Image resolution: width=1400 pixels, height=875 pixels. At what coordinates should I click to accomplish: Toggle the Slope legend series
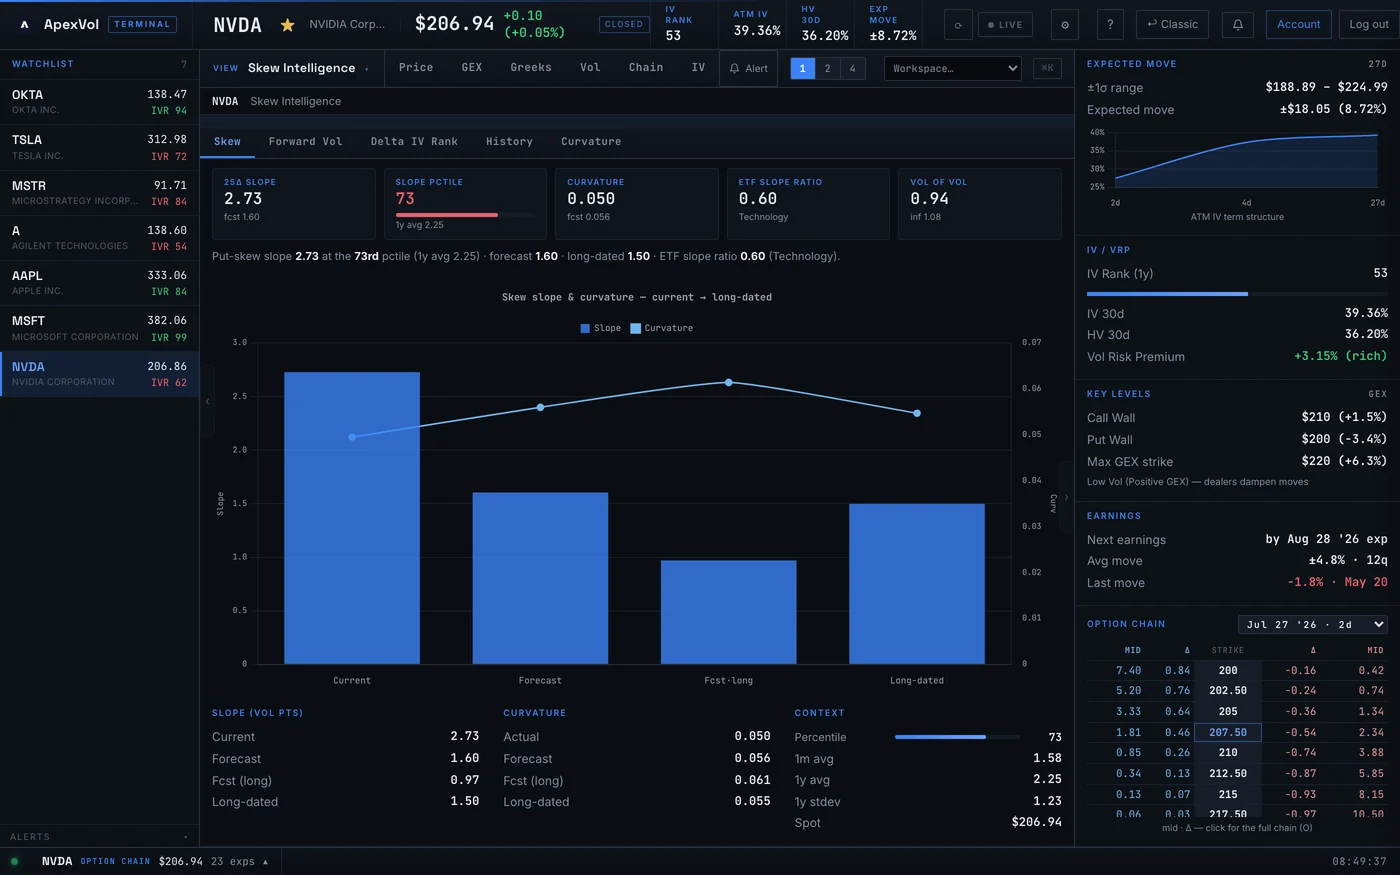[600, 328]
